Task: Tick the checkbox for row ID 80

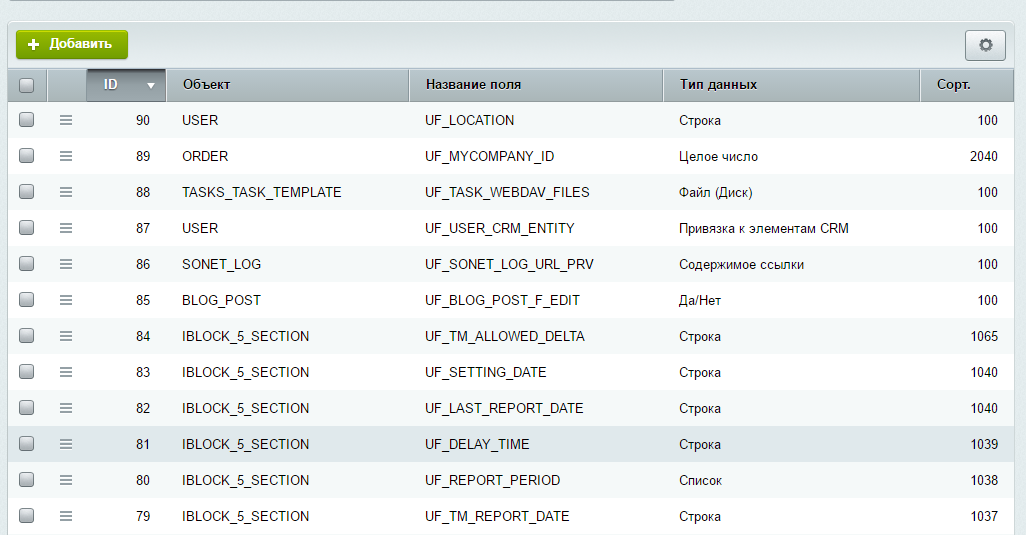Action: point(27,480)
